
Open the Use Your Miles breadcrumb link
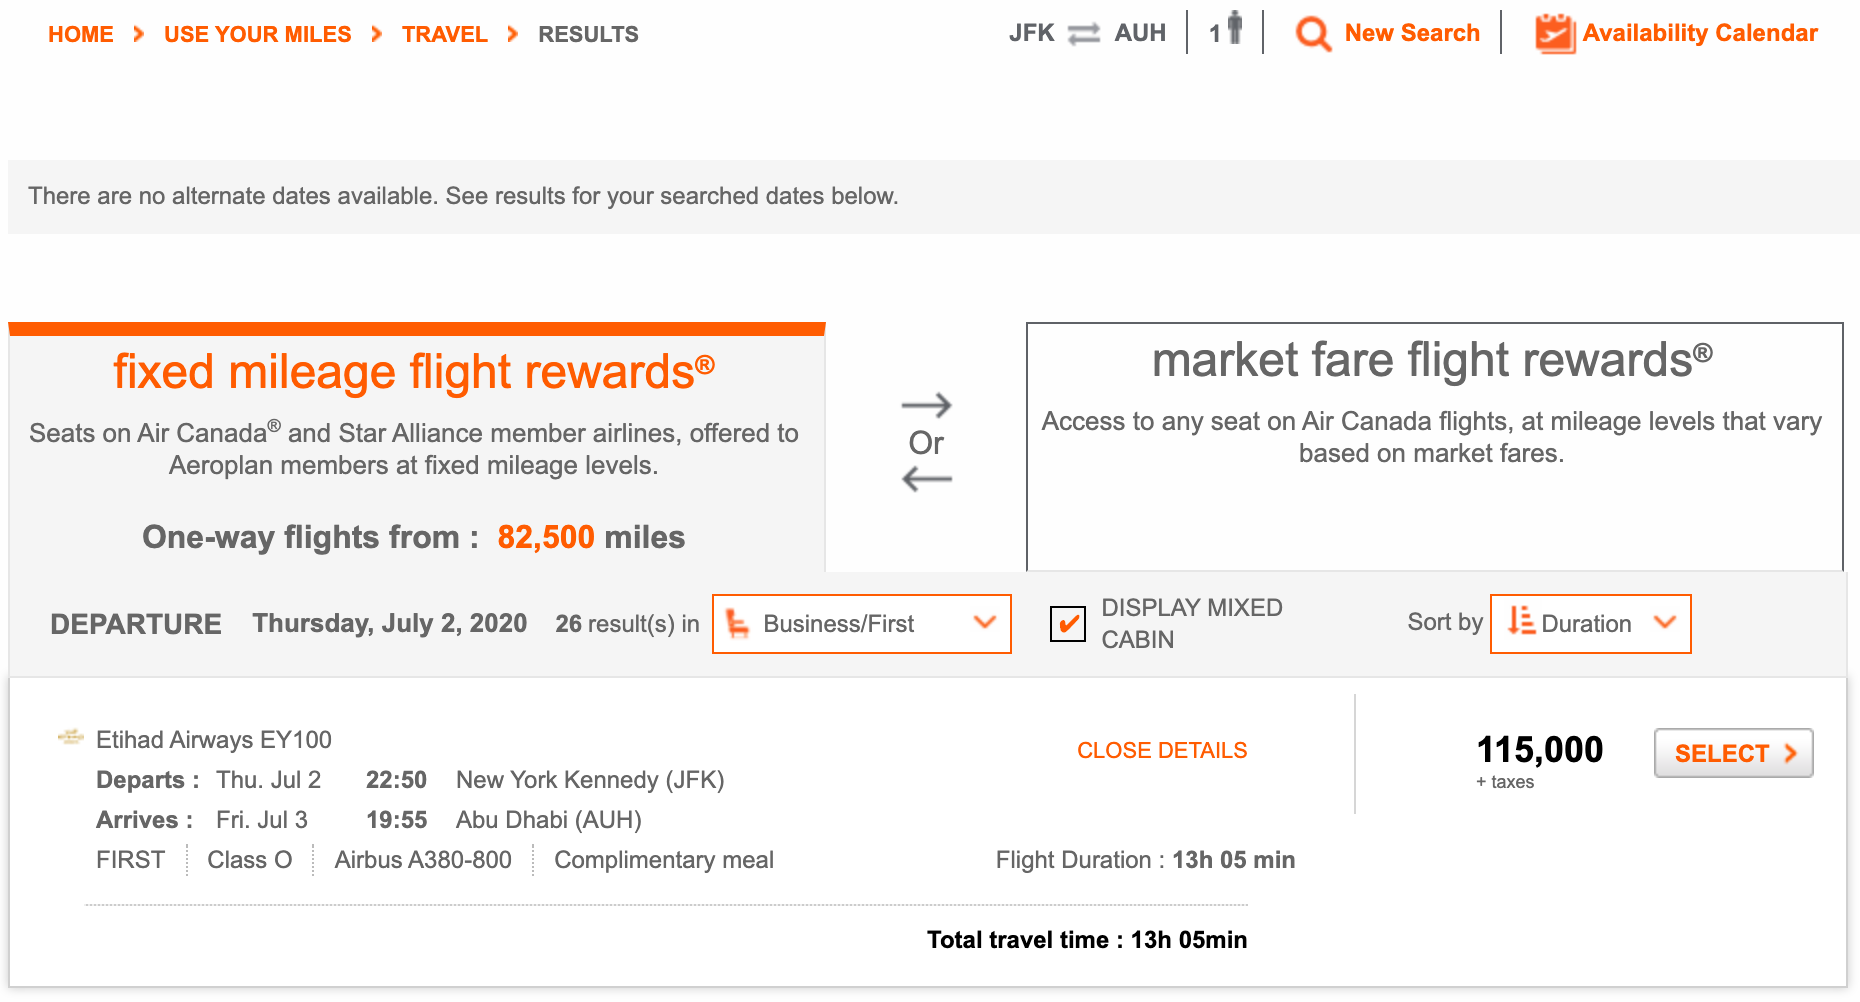tap(257, 34)
